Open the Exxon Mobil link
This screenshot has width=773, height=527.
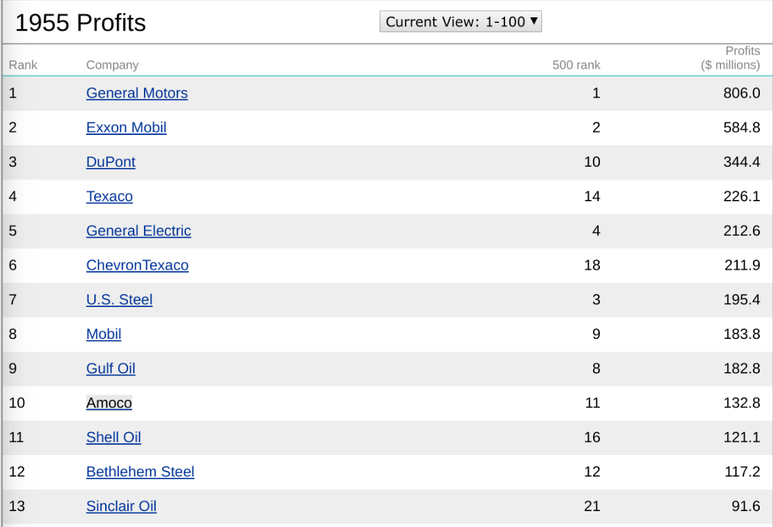click(126, 128)
